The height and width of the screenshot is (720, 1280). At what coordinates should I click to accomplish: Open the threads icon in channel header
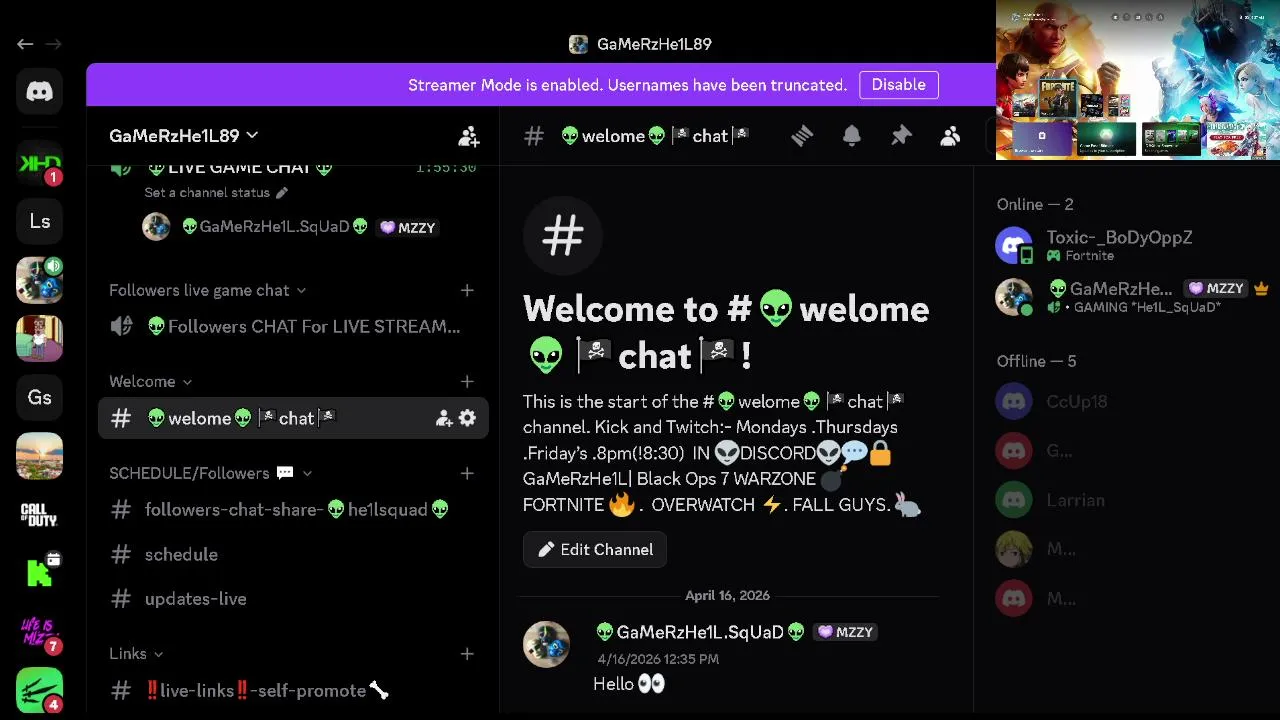[802, 136]
